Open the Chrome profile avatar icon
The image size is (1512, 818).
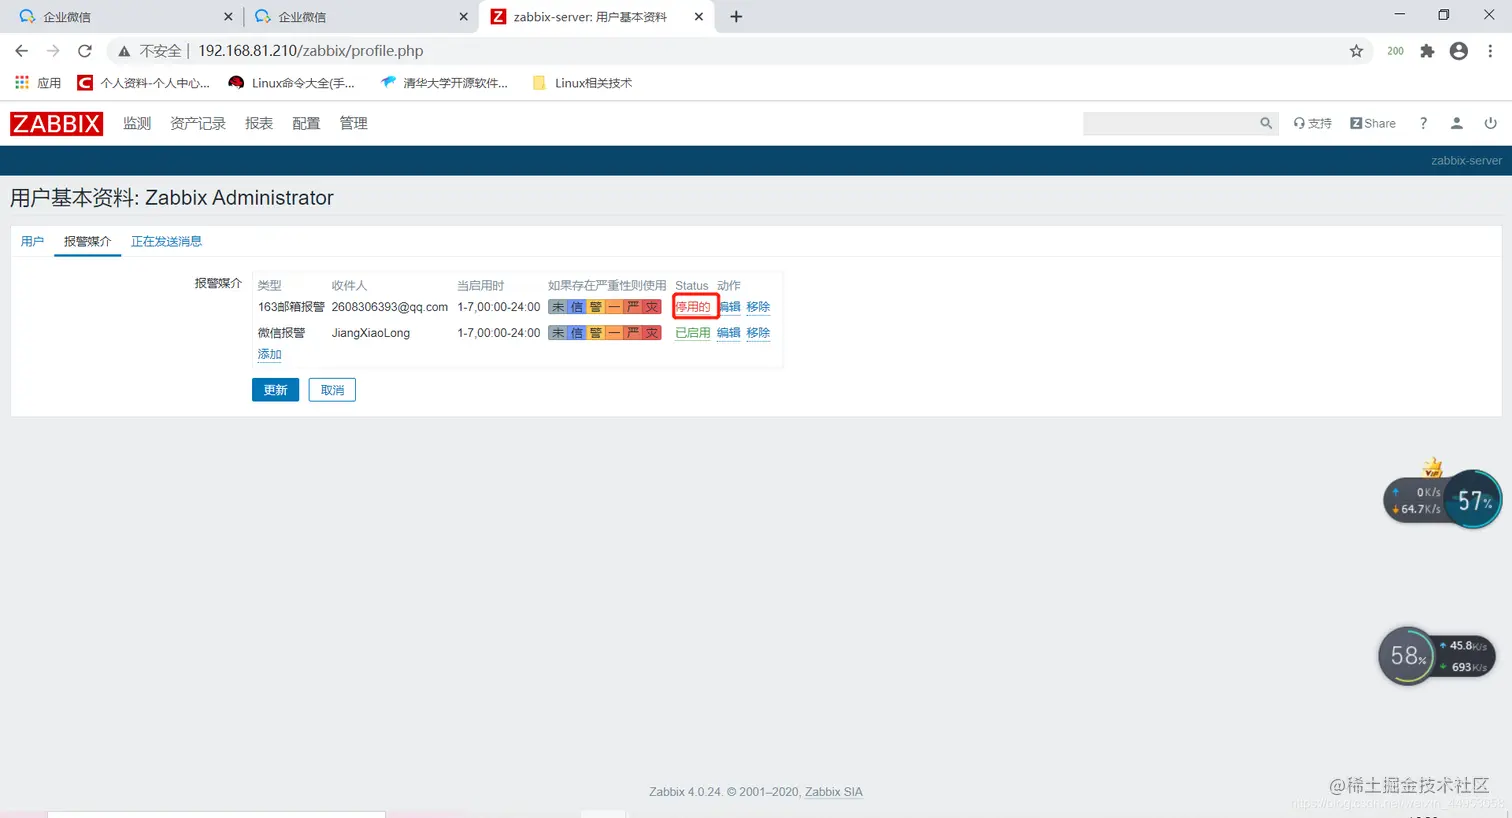point(1459,51)
